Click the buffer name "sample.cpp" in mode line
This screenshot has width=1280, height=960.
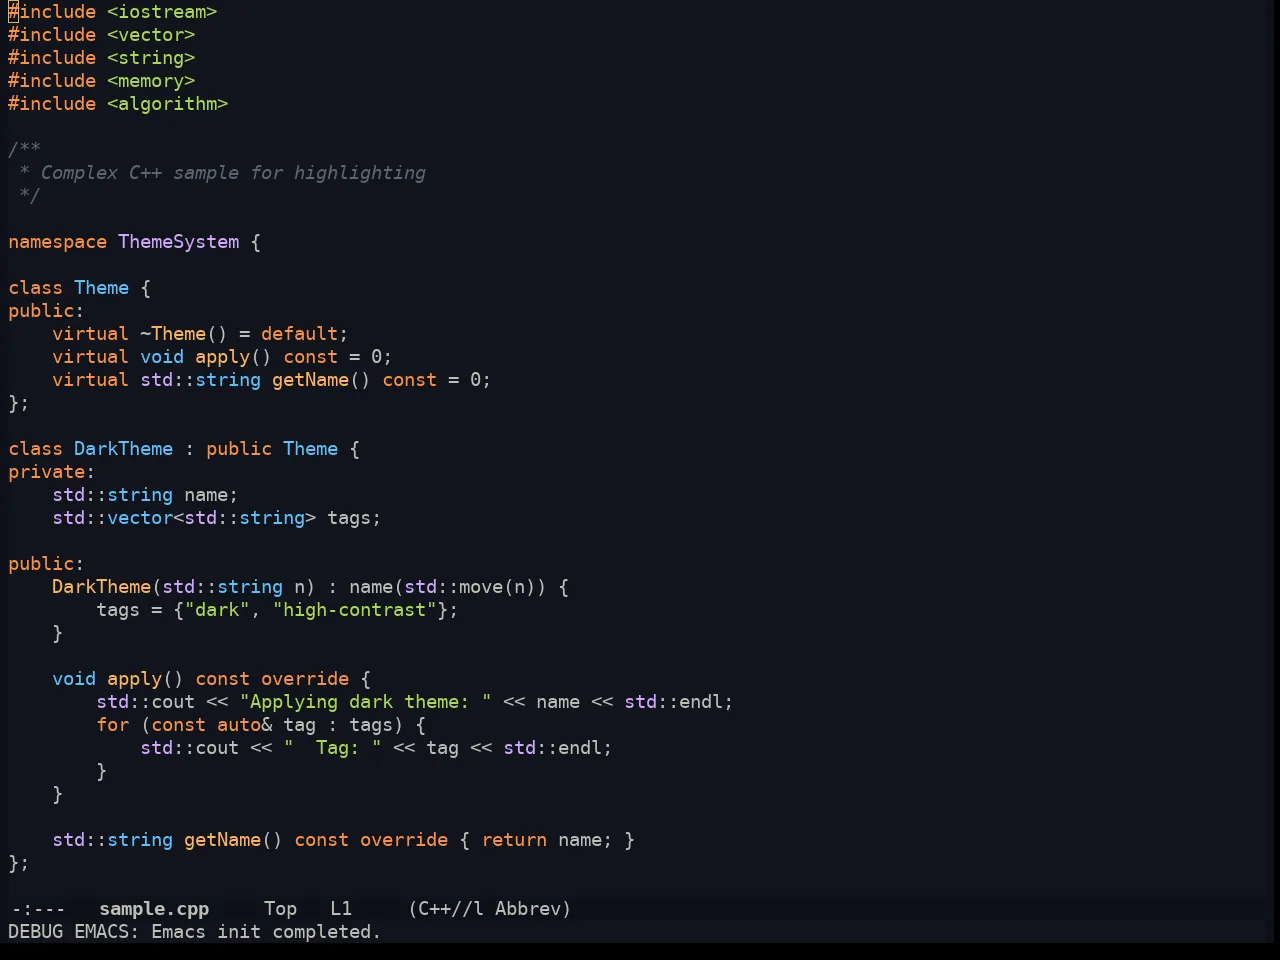click(x=154, y=909)
